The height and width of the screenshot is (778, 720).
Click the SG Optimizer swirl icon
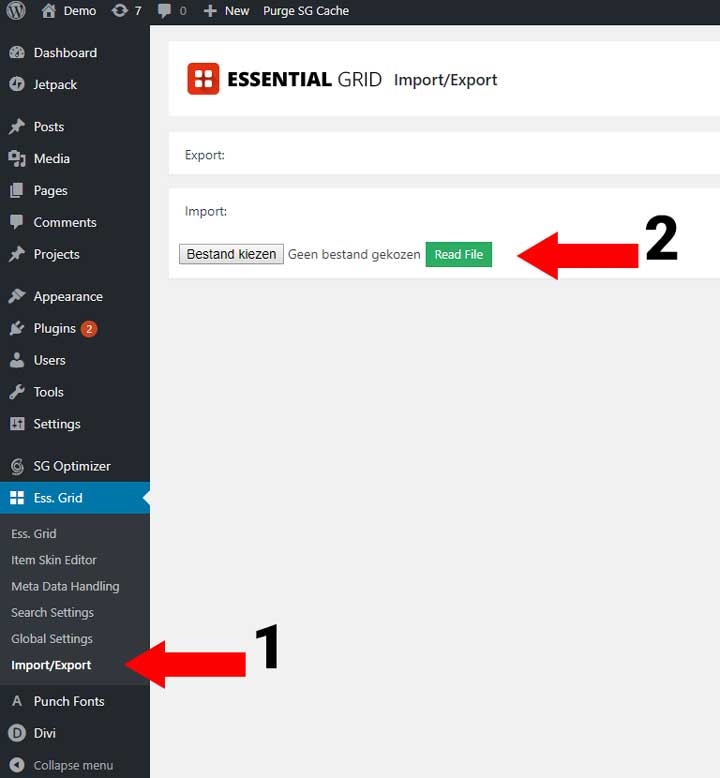(x=17, y=466)
